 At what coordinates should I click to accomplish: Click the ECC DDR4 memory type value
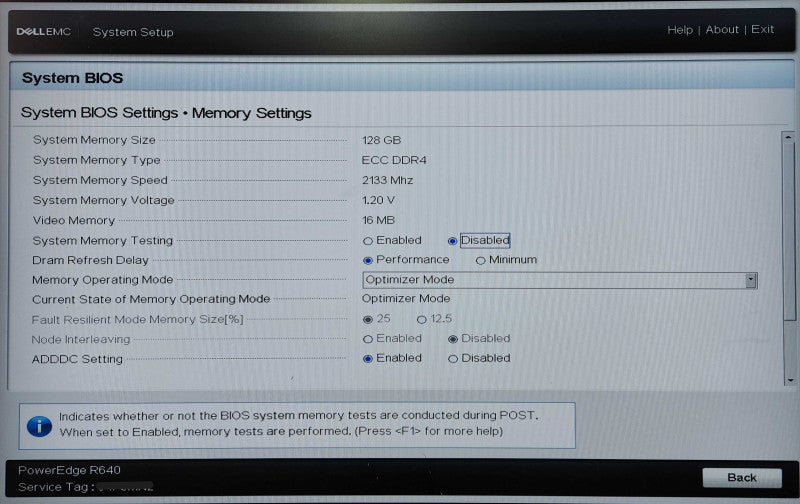click(394, 160)
